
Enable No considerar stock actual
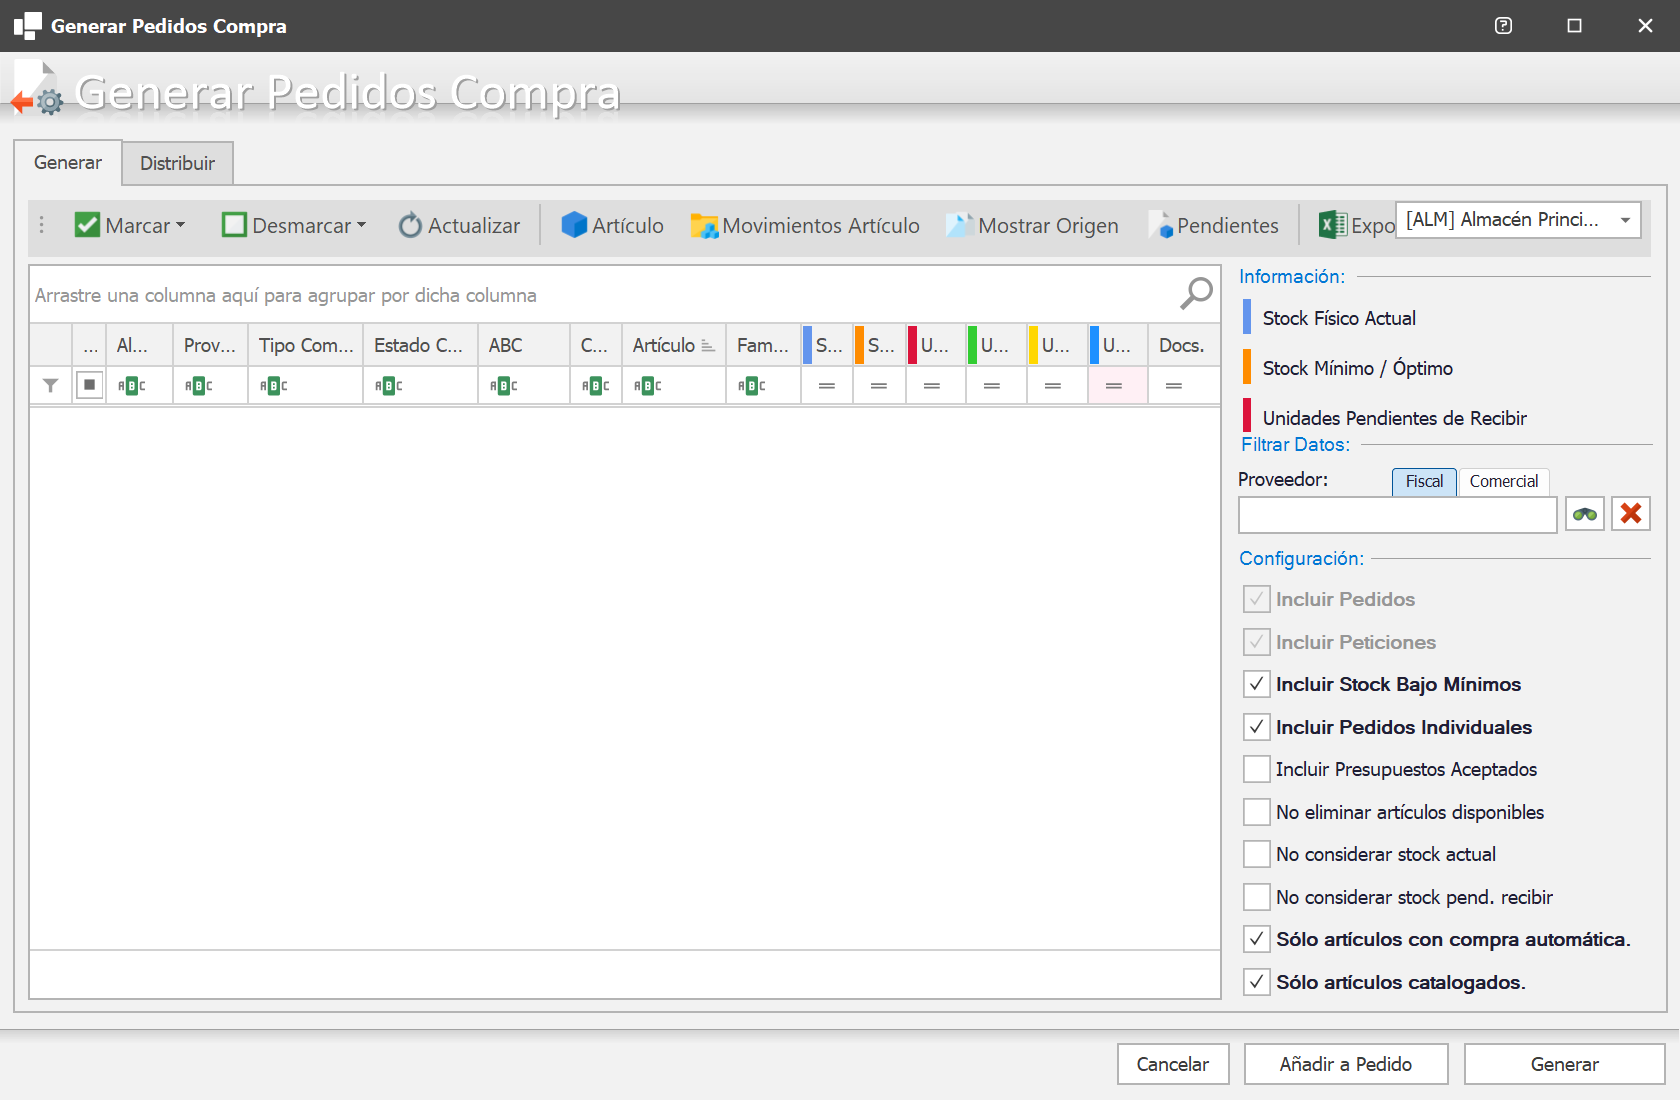pyautogui.click(x=1257, y=854)
